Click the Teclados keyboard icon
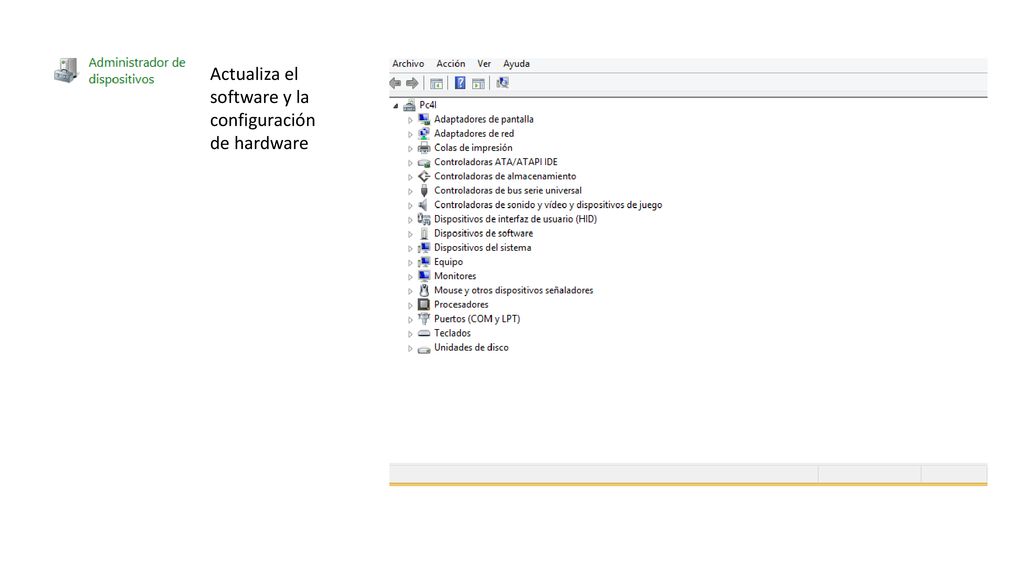Viewport: 1024px width, 576px height. (424, 334)
